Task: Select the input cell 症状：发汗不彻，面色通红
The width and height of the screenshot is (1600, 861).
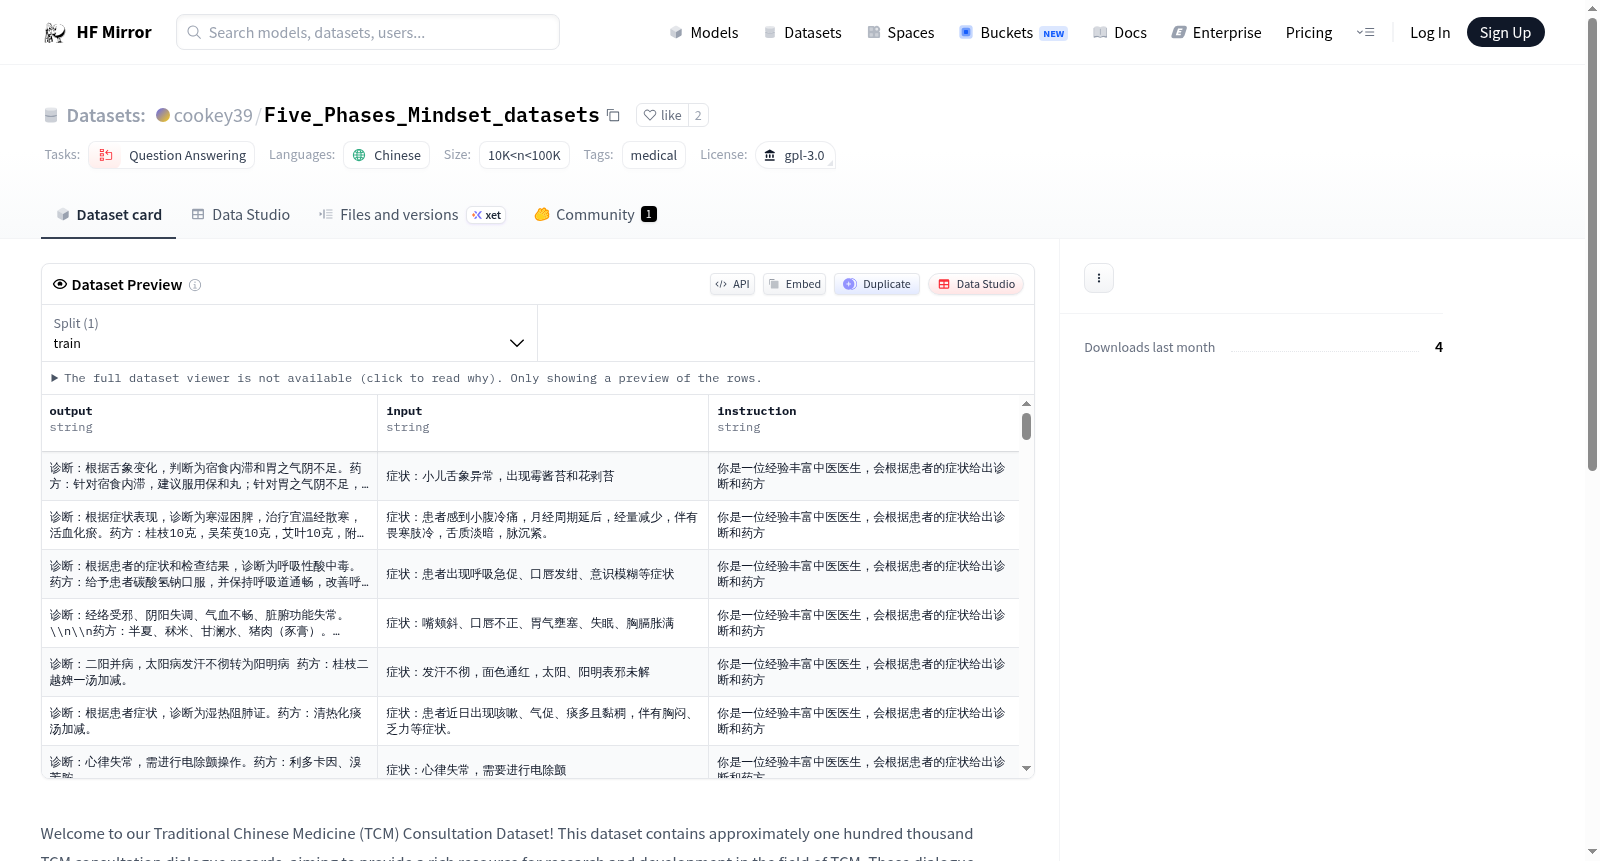Action: click(x=543, y=672)
